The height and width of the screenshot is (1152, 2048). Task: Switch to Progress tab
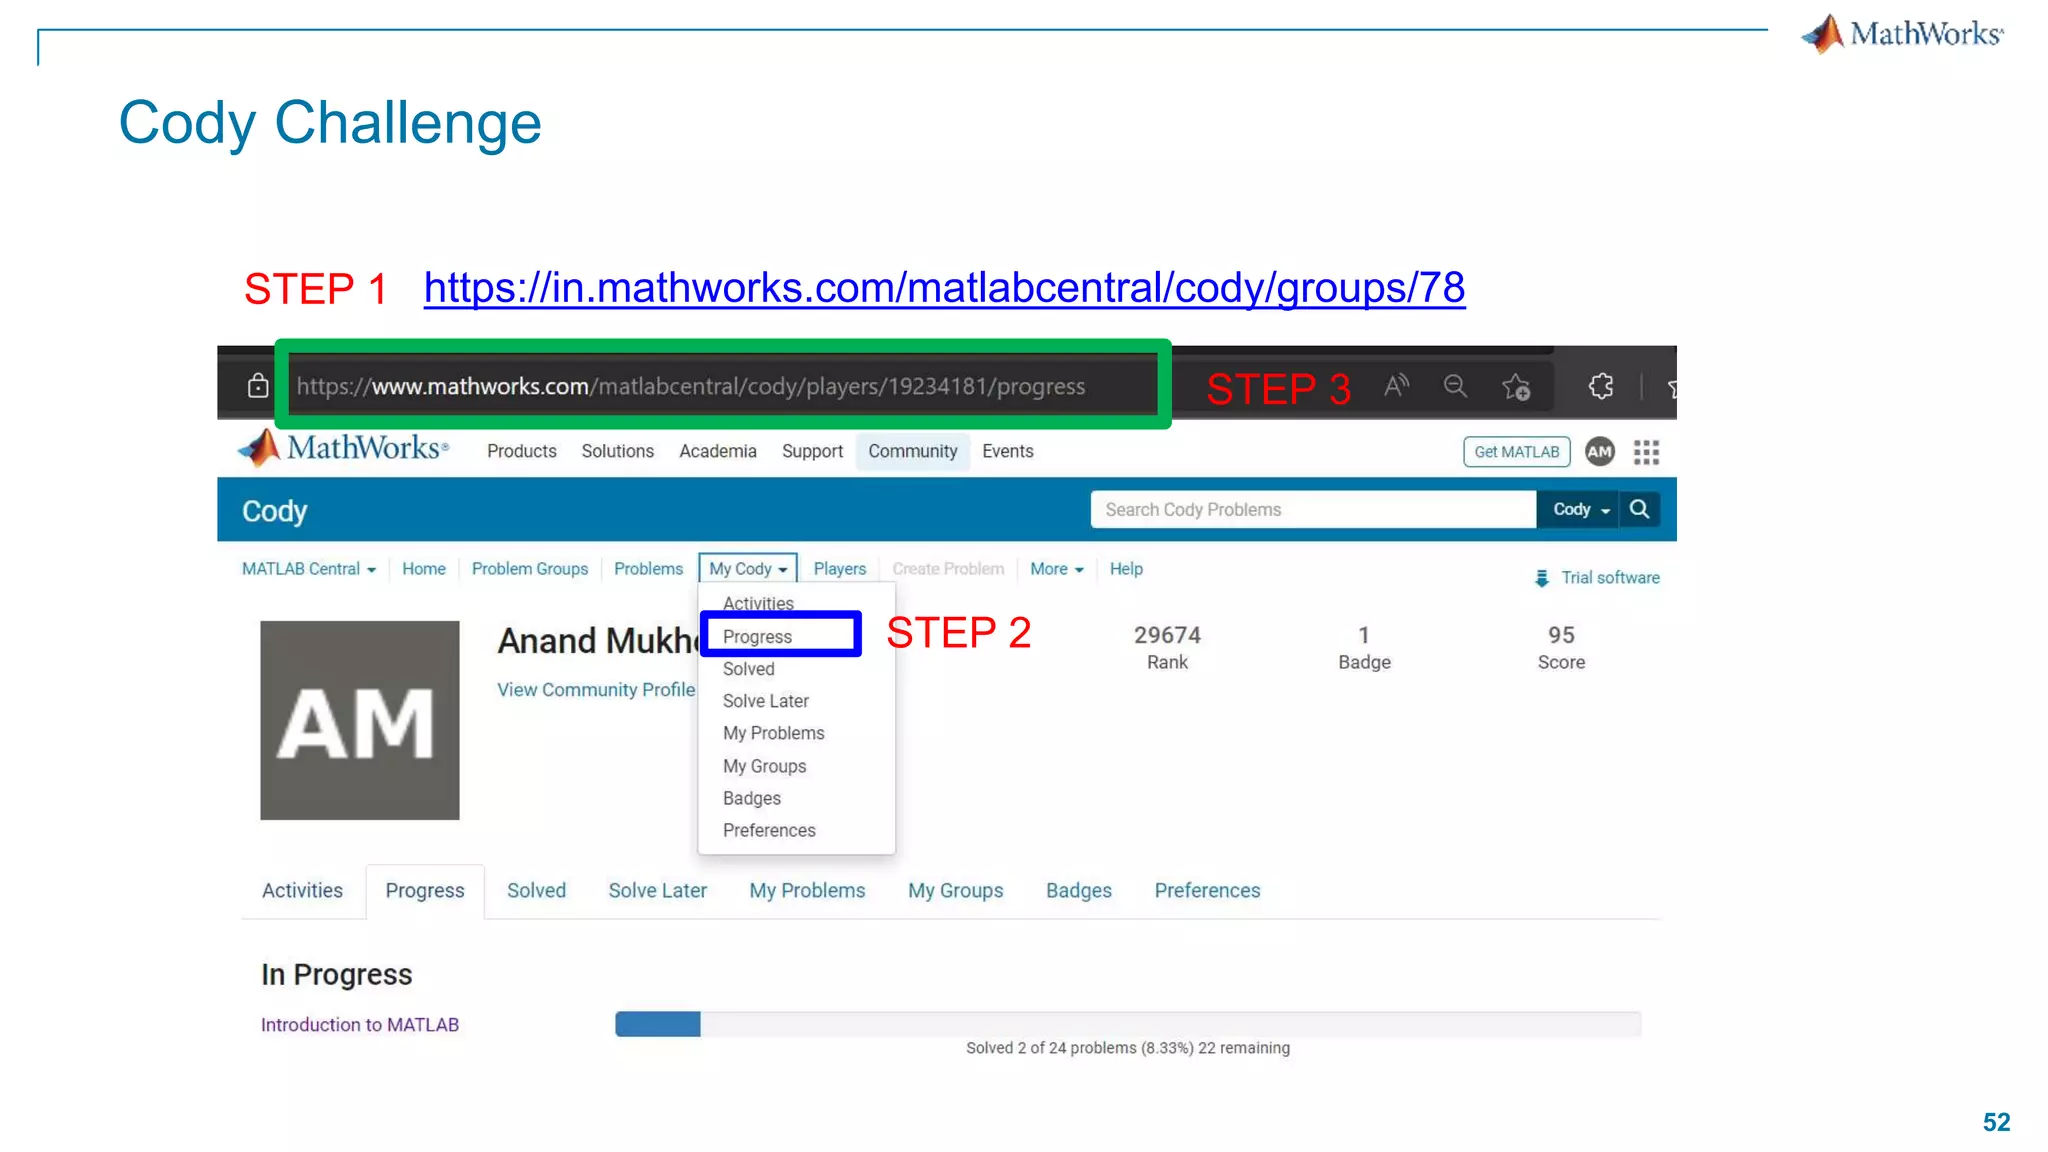pos(425,891)
